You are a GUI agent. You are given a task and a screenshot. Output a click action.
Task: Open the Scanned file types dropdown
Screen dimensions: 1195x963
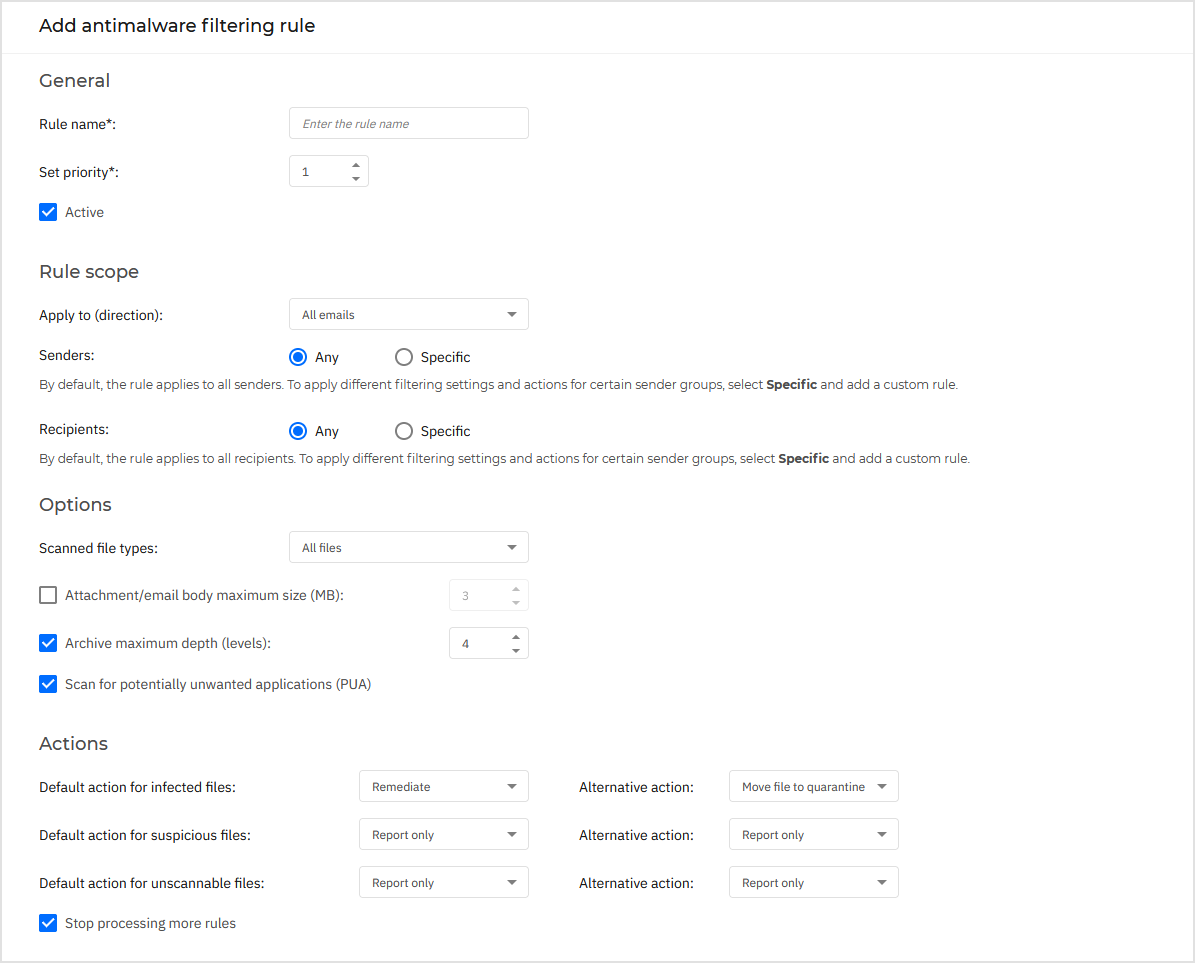(x=408, y=547)
